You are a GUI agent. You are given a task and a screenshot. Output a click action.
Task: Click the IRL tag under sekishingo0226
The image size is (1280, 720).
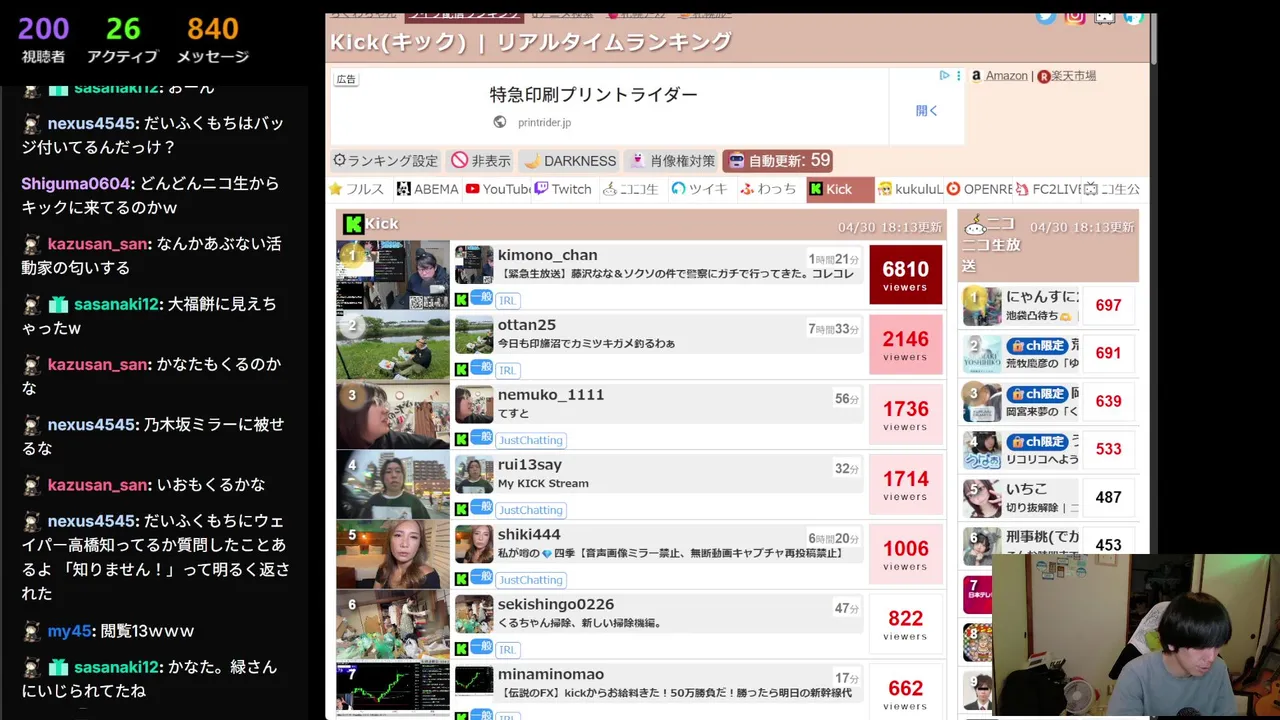click(x=508, y=650)
